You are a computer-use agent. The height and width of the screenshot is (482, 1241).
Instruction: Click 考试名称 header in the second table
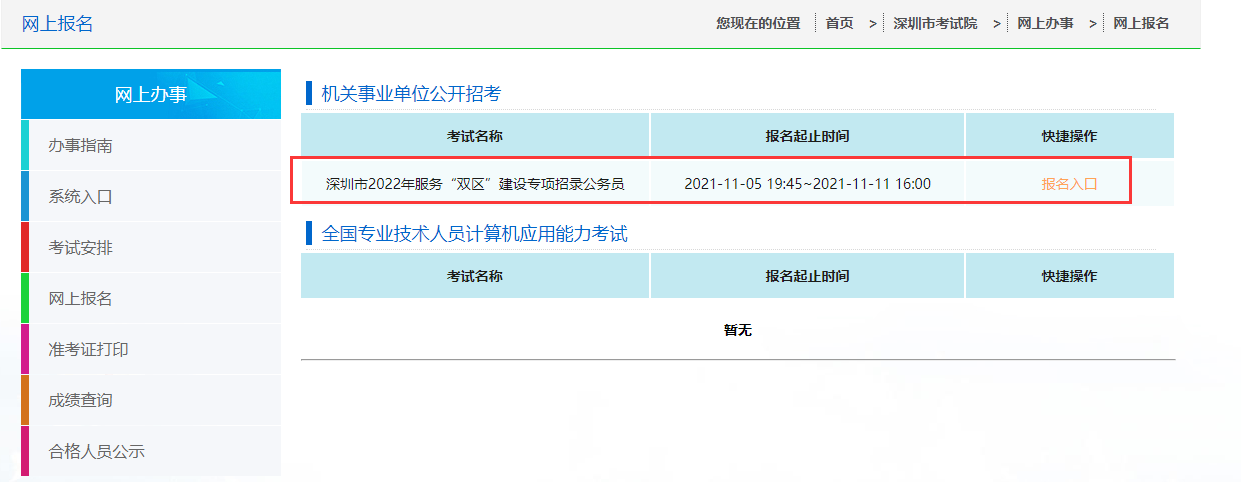coord(475,276)
